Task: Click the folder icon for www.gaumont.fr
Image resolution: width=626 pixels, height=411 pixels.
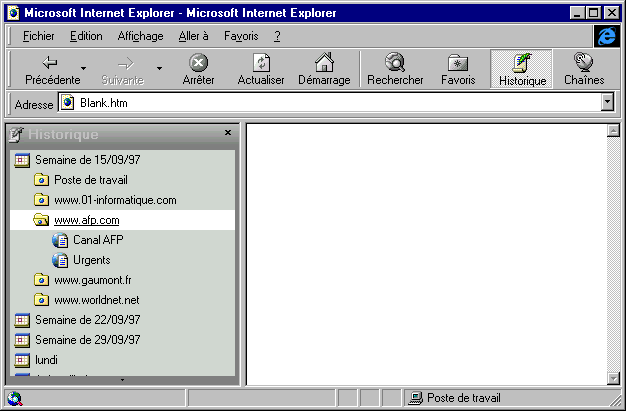Action: pyautogui.click(x=41, y=280)
